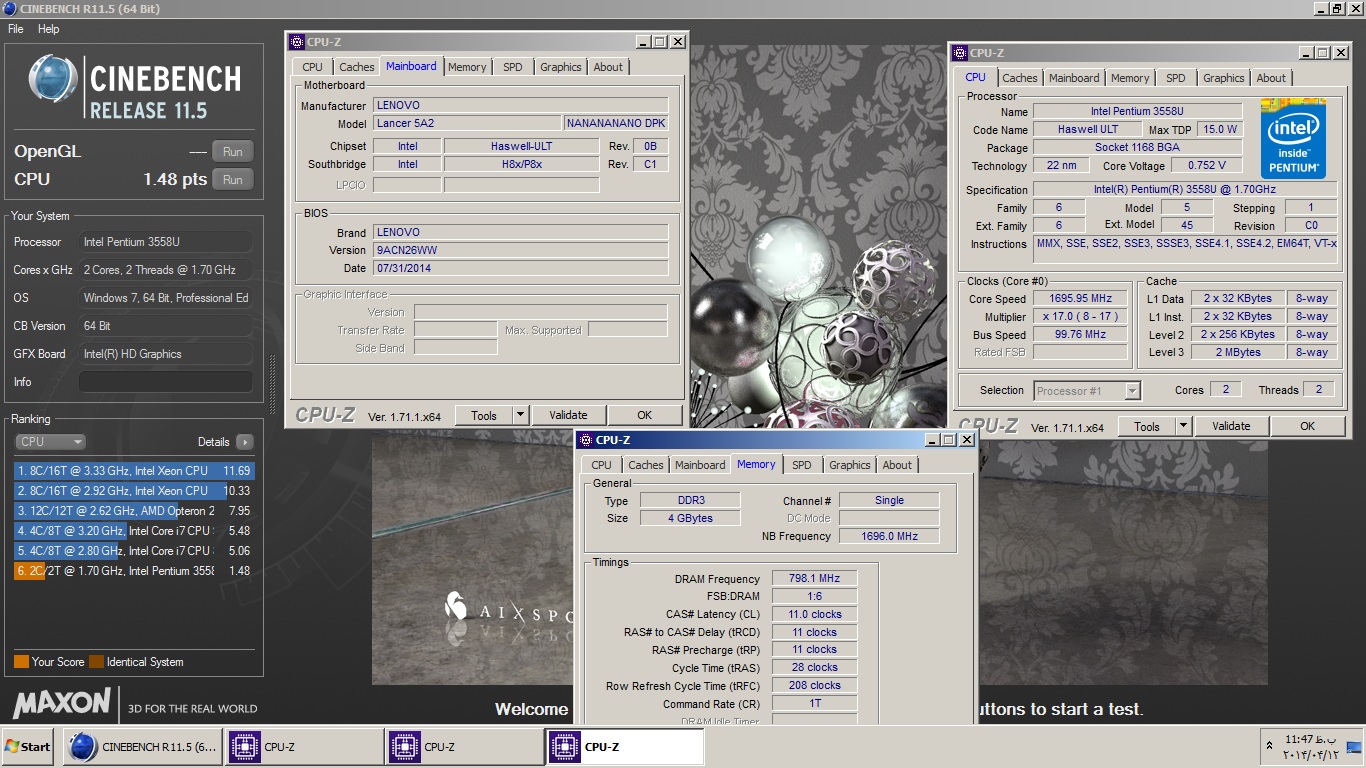Click the Identical System brown legend swatch
The height and width of the screenshot is (768, 1366).
coord(96,662)
